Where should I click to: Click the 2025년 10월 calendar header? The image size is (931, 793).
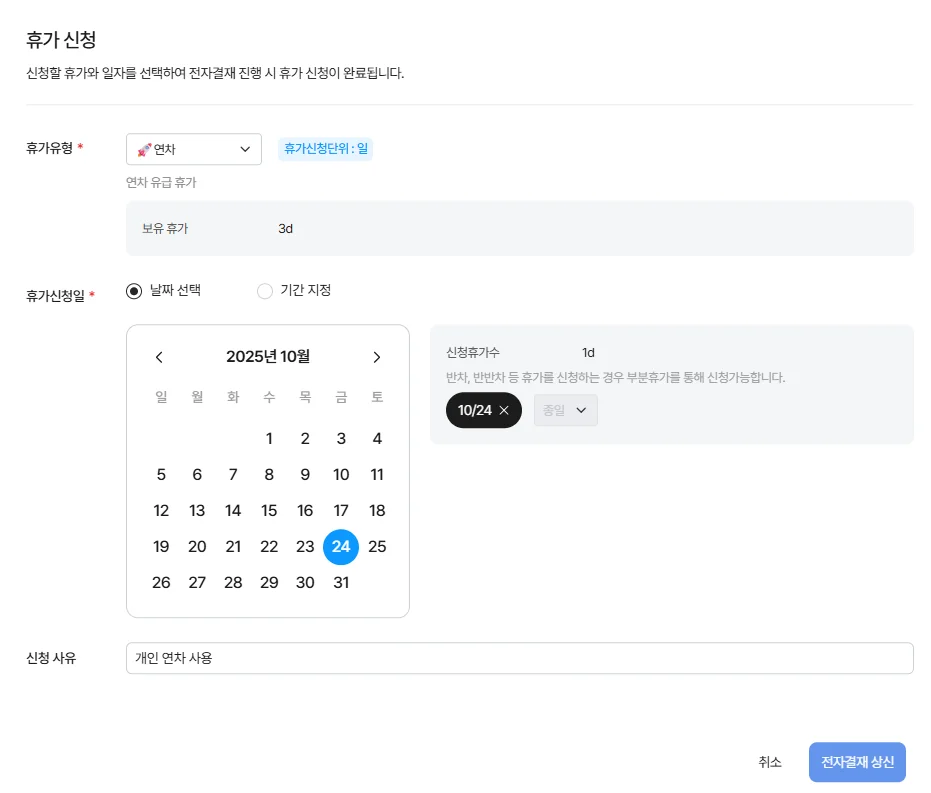tap(268, 357)
